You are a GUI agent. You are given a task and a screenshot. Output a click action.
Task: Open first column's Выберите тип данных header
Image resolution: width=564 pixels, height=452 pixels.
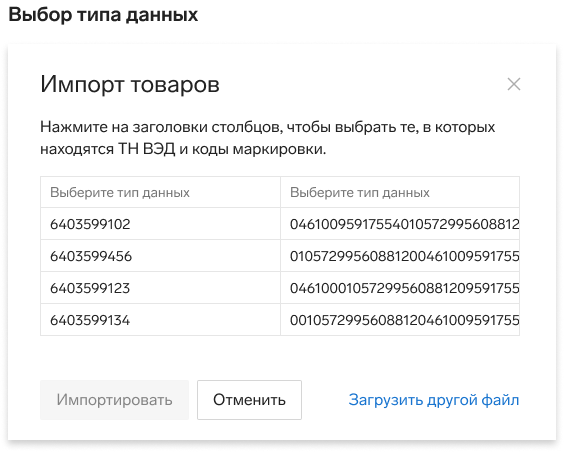point(160,192)
